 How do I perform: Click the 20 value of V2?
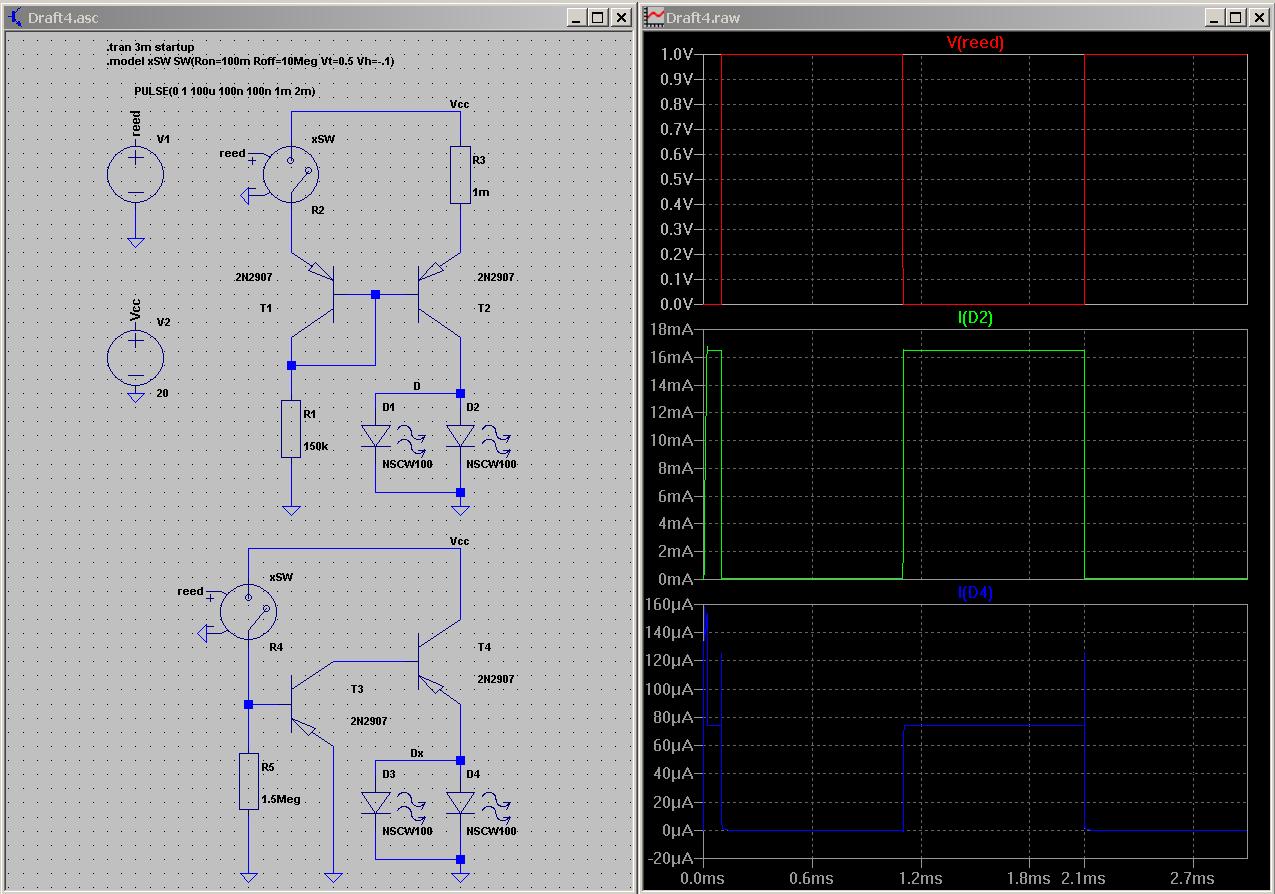[162, 394]
